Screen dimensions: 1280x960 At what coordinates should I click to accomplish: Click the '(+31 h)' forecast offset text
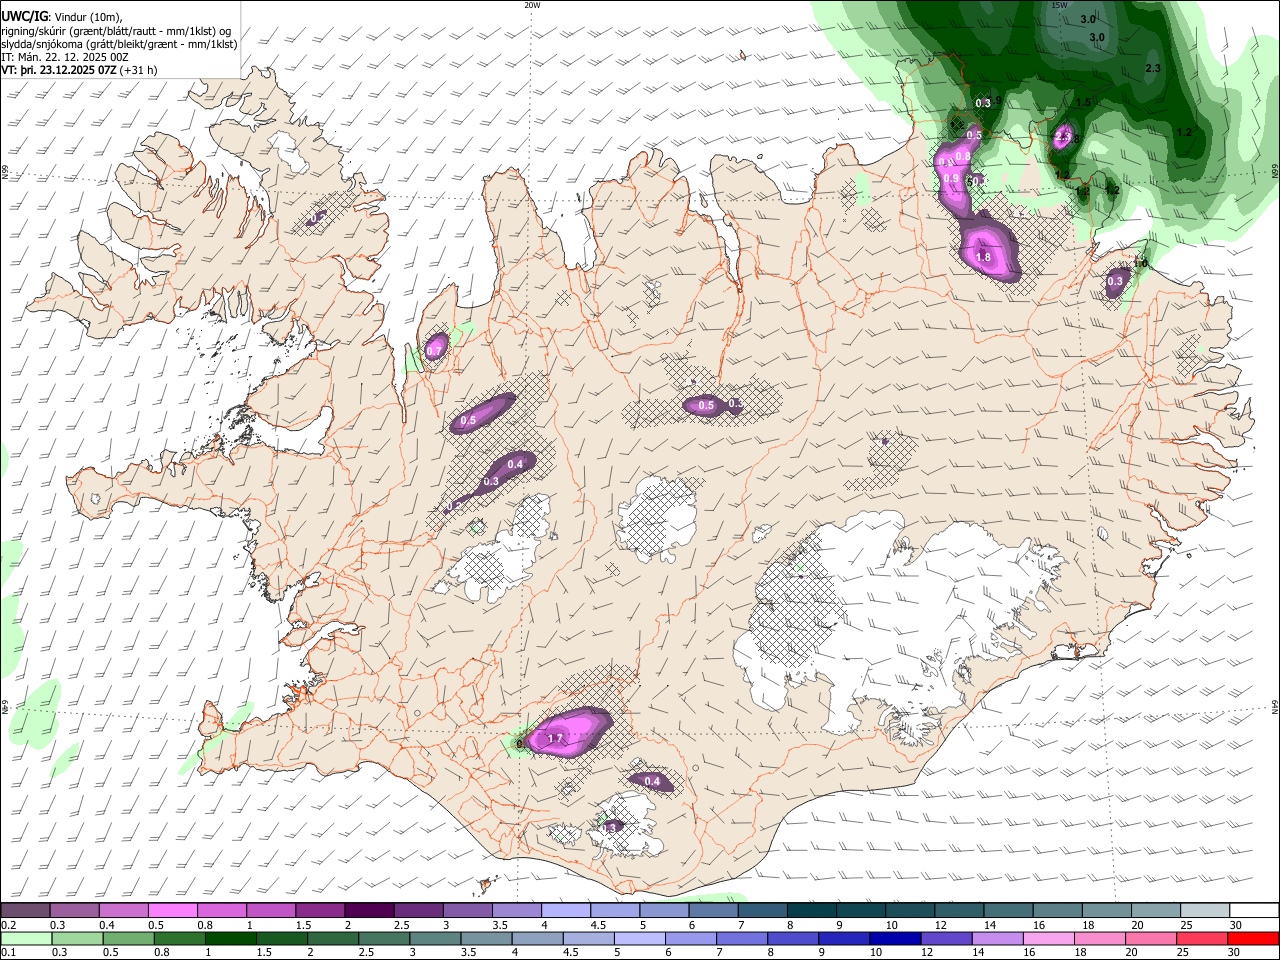[138, 70]
